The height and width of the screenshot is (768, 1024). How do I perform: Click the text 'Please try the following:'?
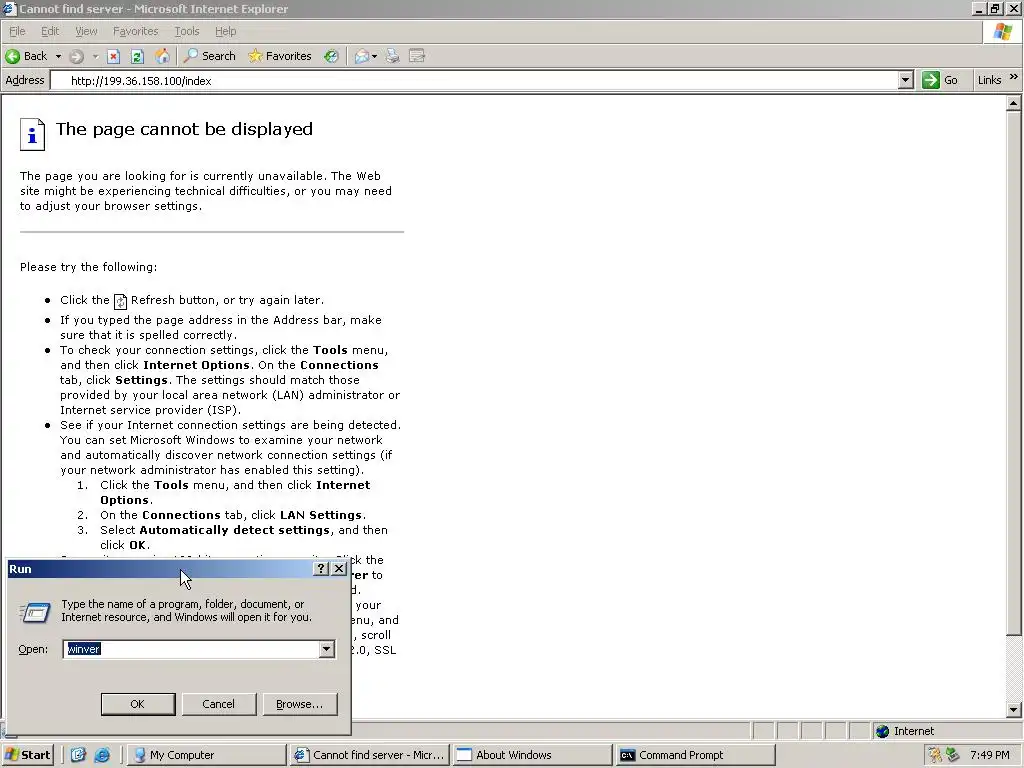[88, 267]
